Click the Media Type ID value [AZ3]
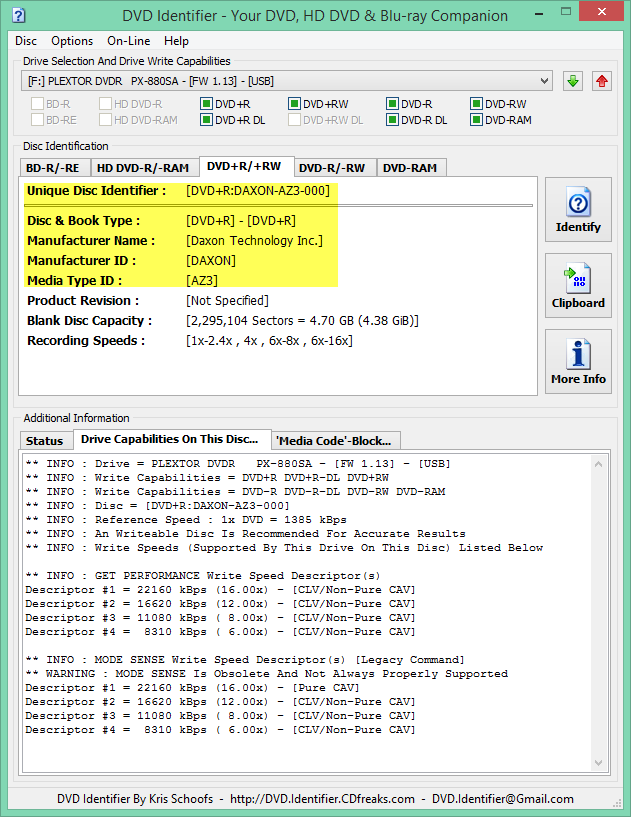Image resolution: width=631 pixels, height=817 pixels. coord(202,280)
